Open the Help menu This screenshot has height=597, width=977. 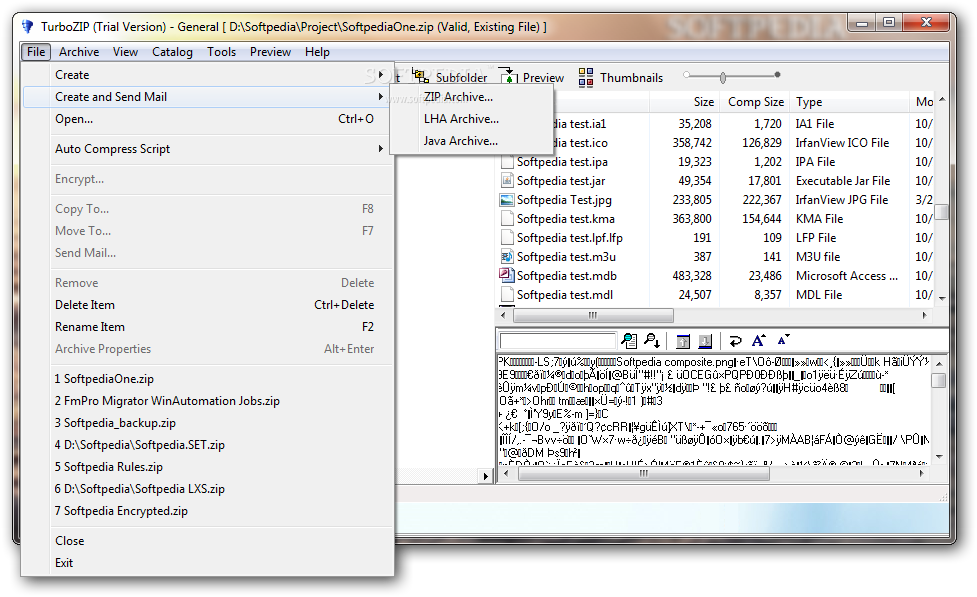(x=317, y=52)
